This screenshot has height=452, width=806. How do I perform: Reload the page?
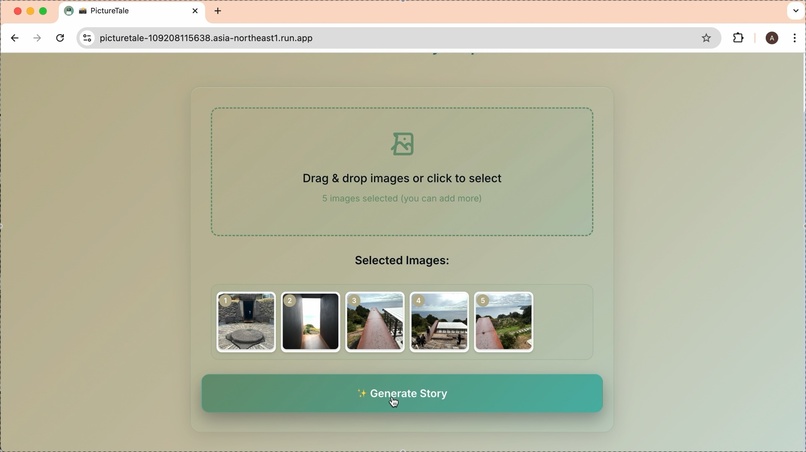click(x=60, y=38)
